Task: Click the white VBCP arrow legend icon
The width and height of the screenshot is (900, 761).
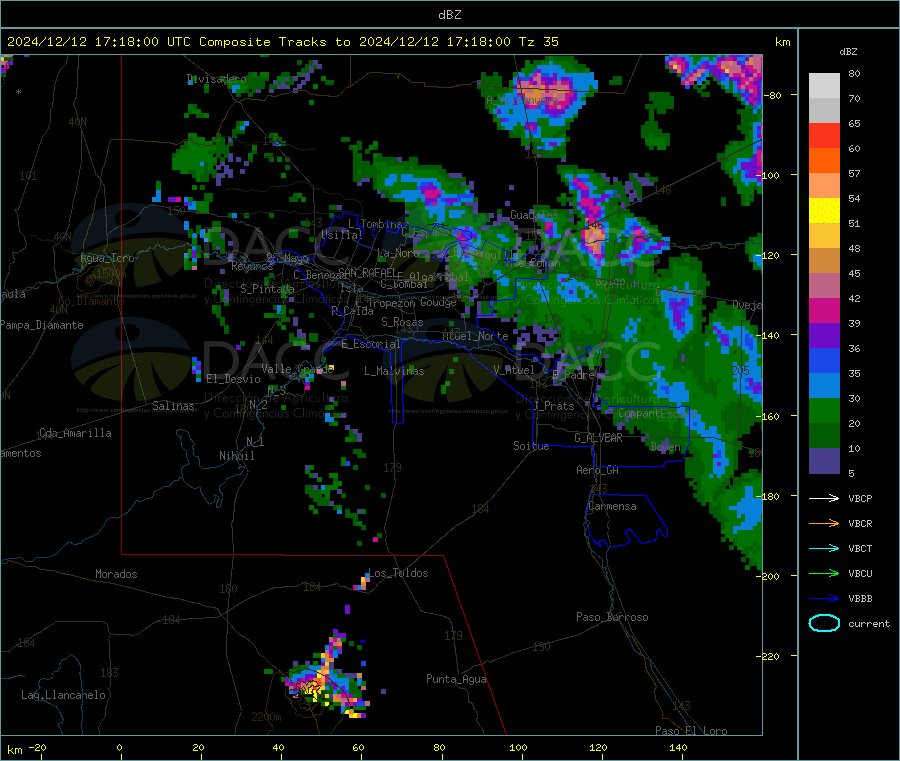Action: click(x=824, y=498)
